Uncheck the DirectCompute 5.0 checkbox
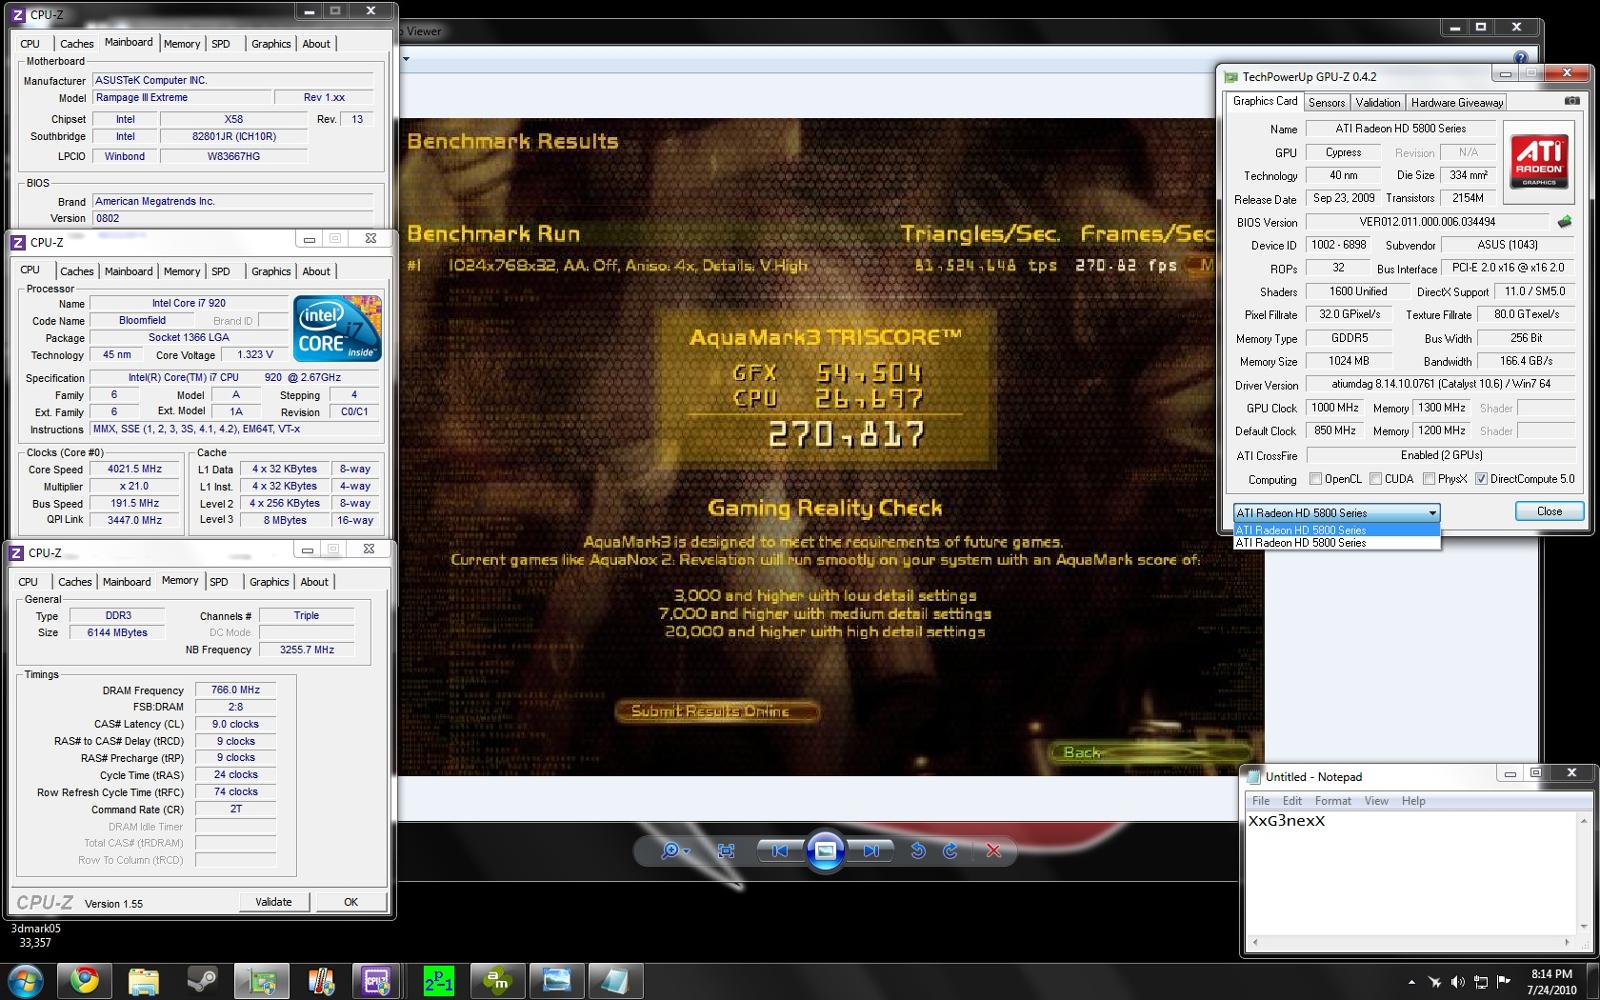This screenshot has width=1600, height=1000. coord(1481,479)
